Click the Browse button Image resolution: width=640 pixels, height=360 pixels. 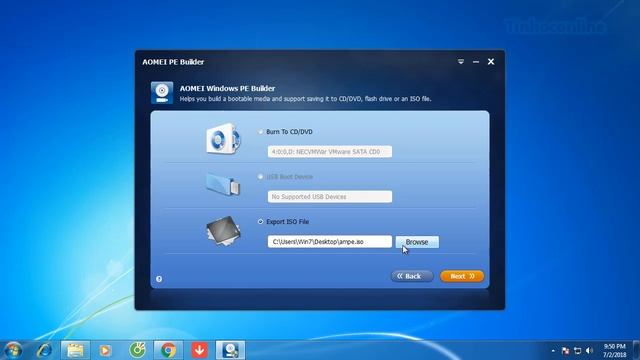point(417,242)
